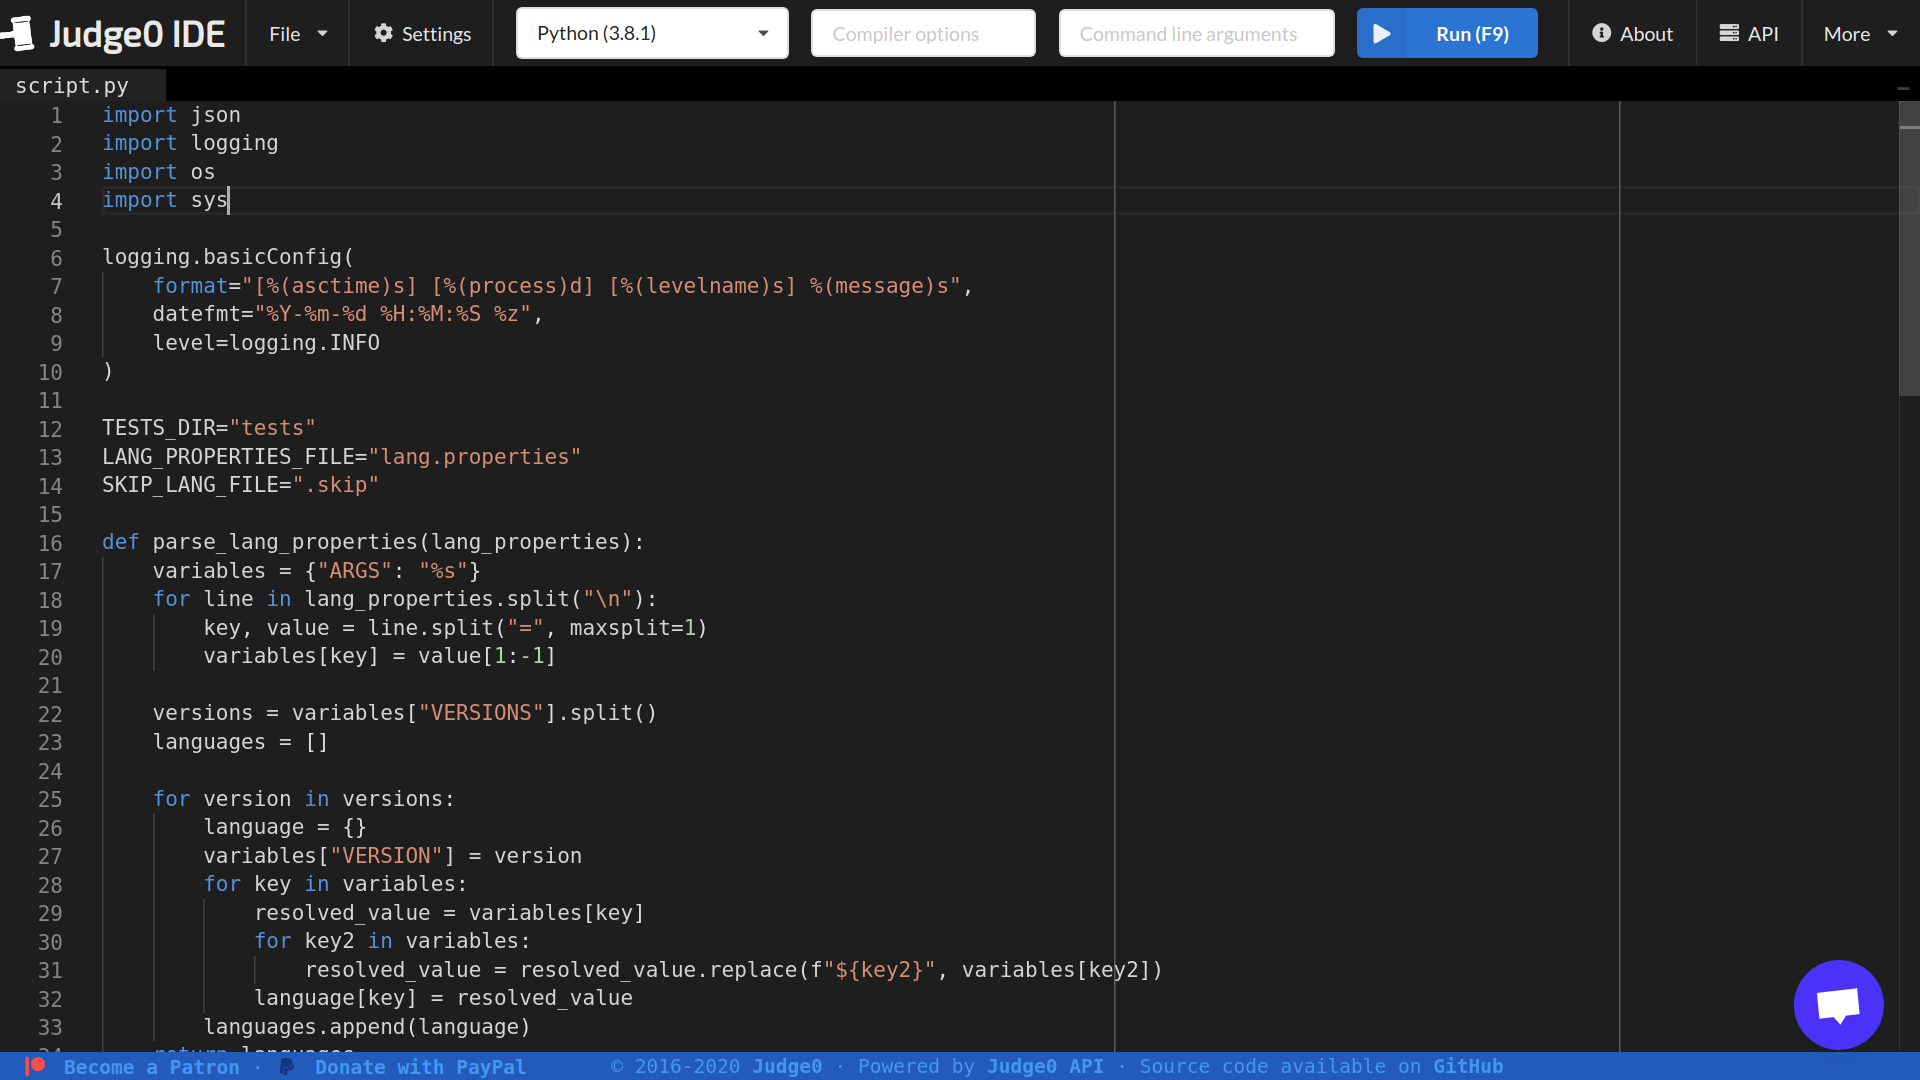Viewport: 1920px width, 1080px height.
Task: Open Settings via the gear icon
Action: (384, 33)
